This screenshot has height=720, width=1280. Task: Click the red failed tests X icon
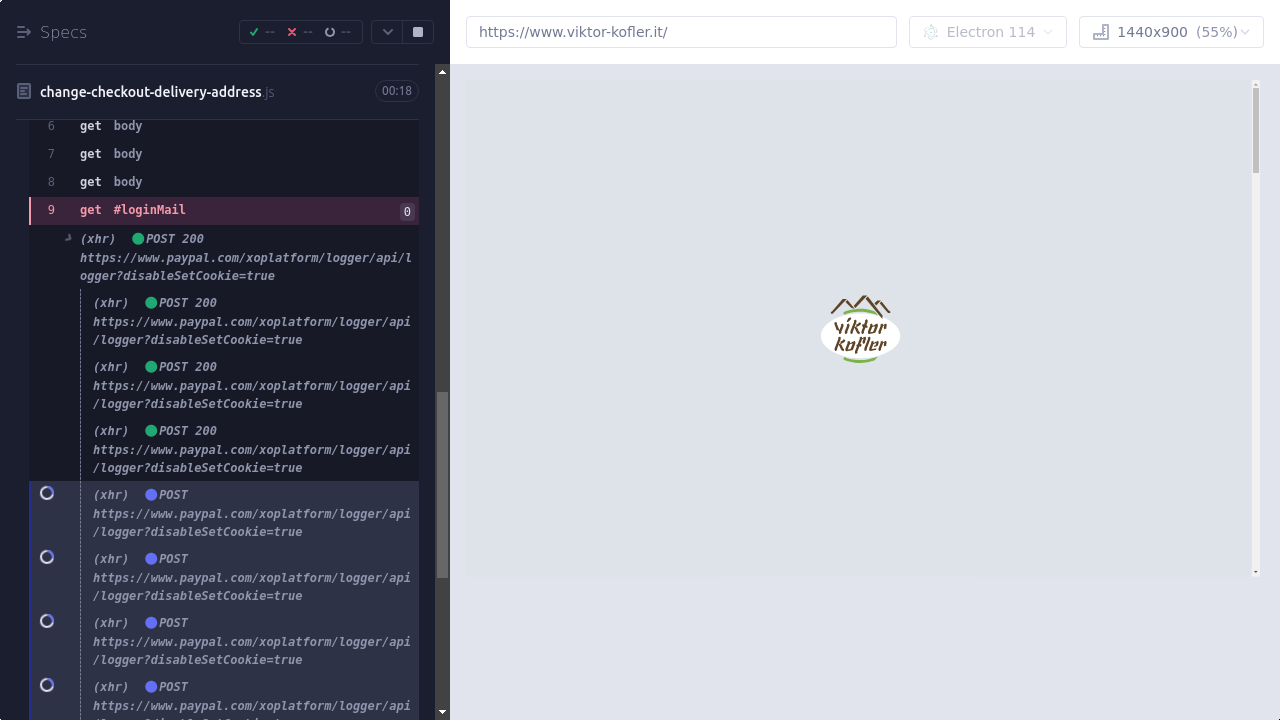(292, 32)
